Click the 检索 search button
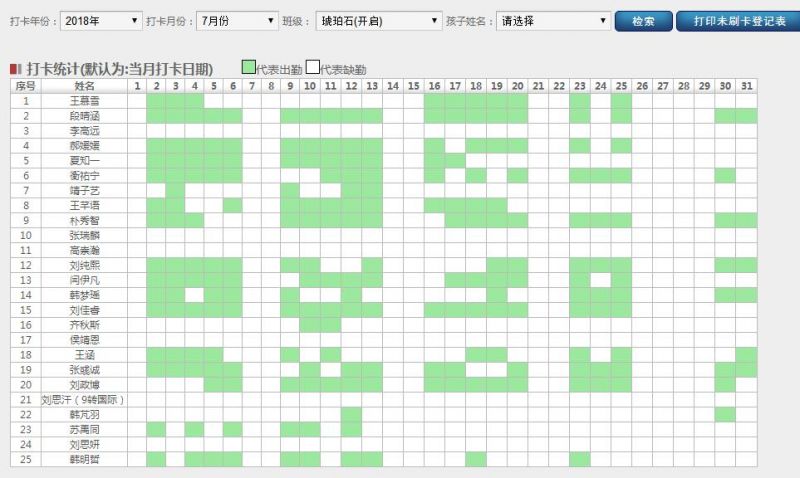 coord(643,21)
